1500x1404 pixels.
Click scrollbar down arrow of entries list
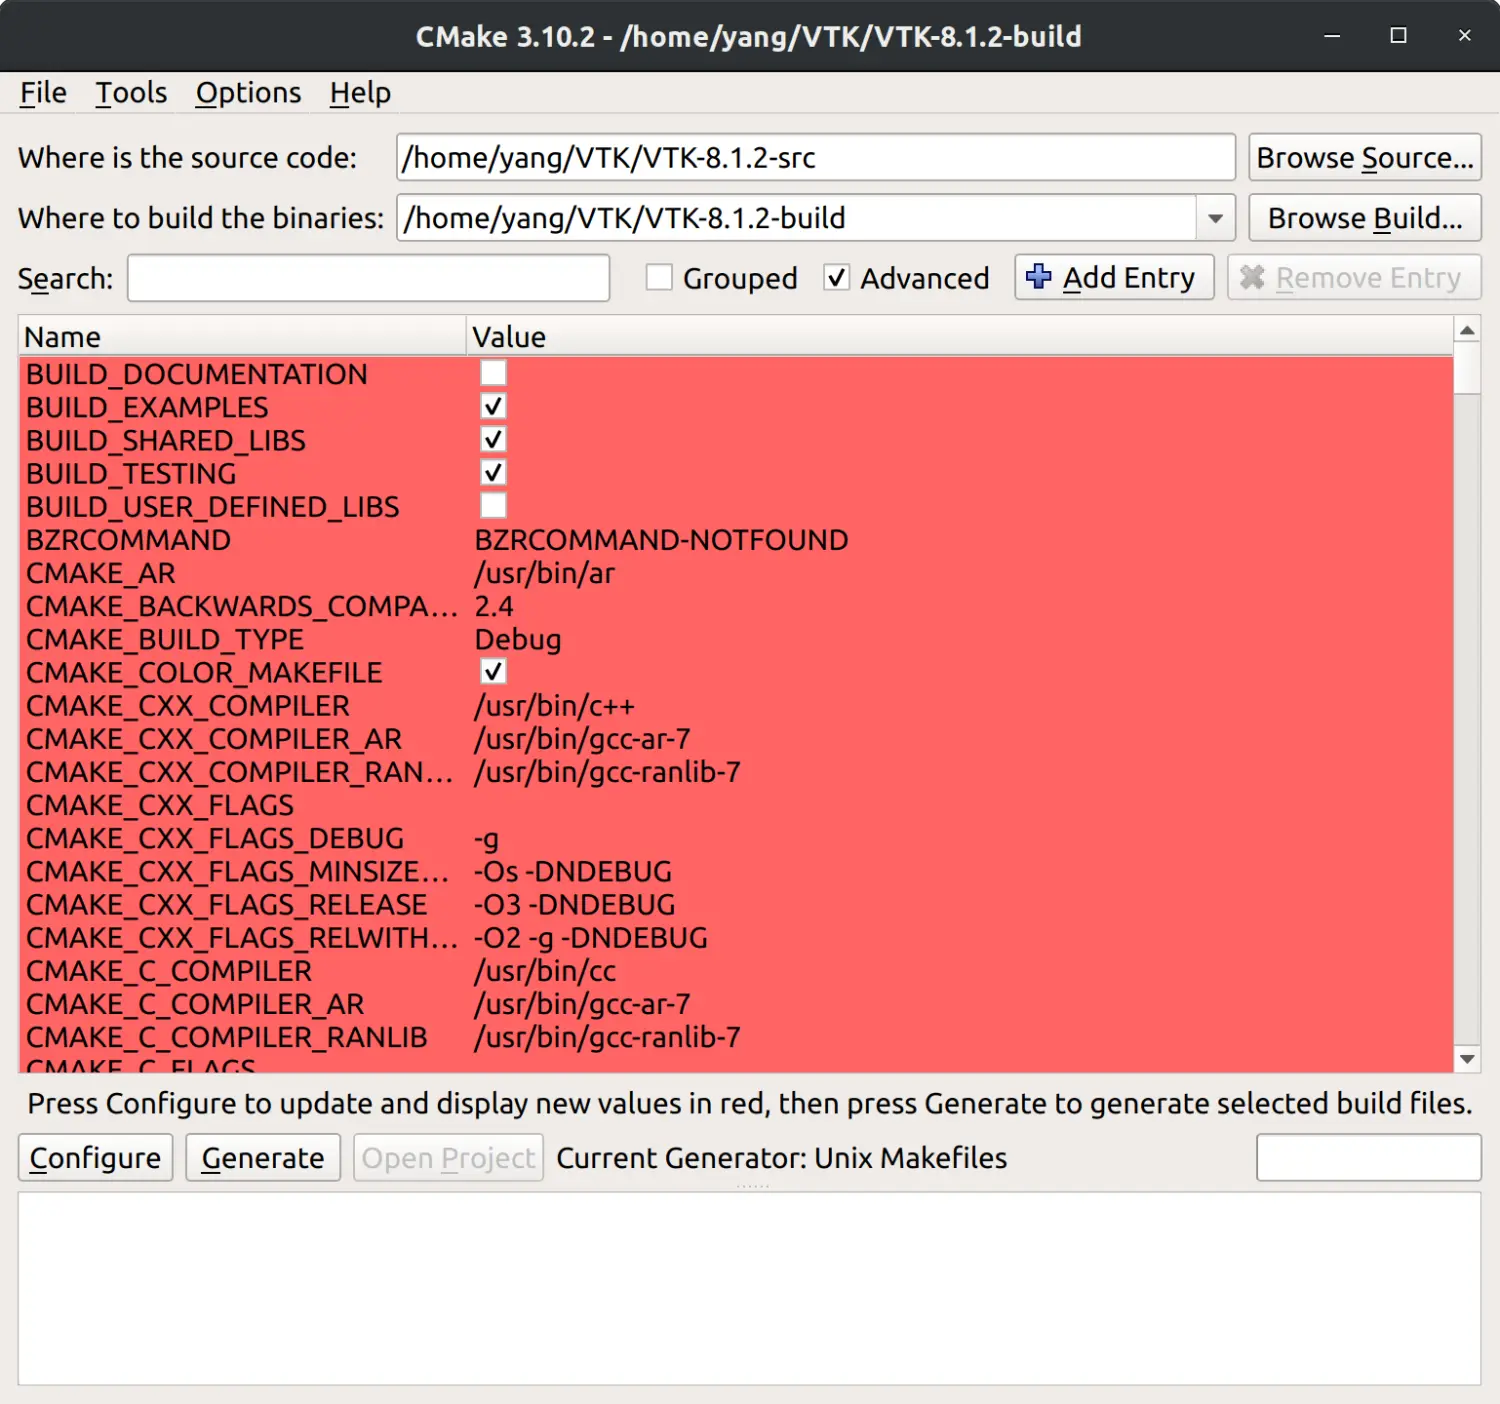1467,1059
